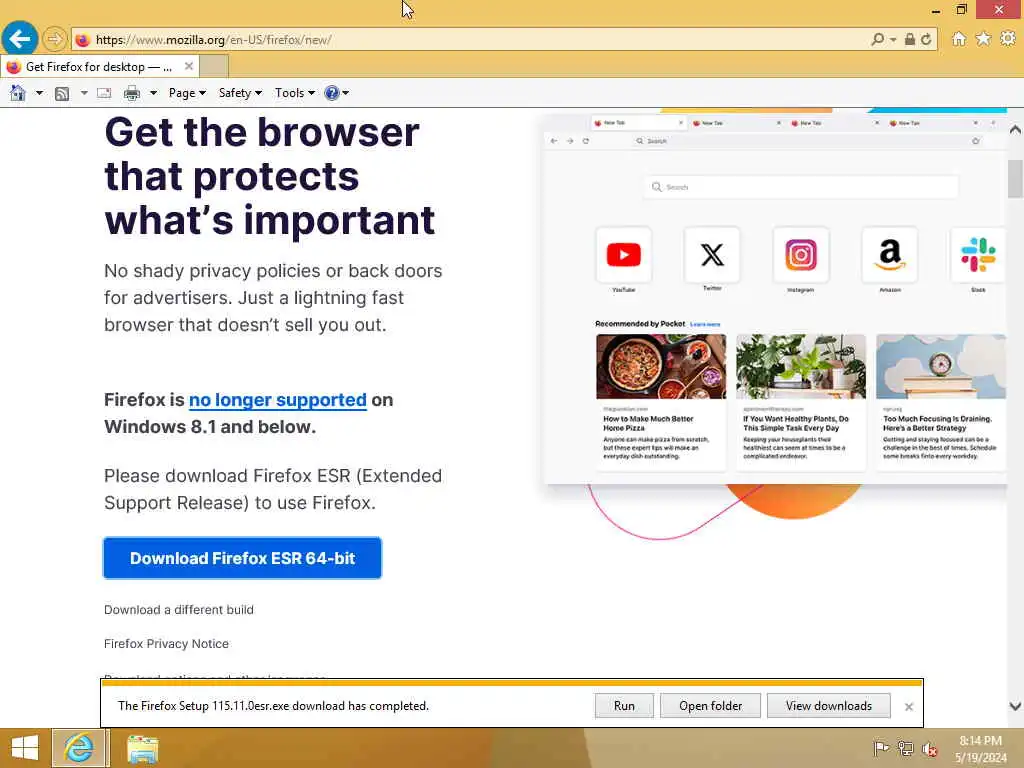Click the Print icon

(x=132, y=93)
